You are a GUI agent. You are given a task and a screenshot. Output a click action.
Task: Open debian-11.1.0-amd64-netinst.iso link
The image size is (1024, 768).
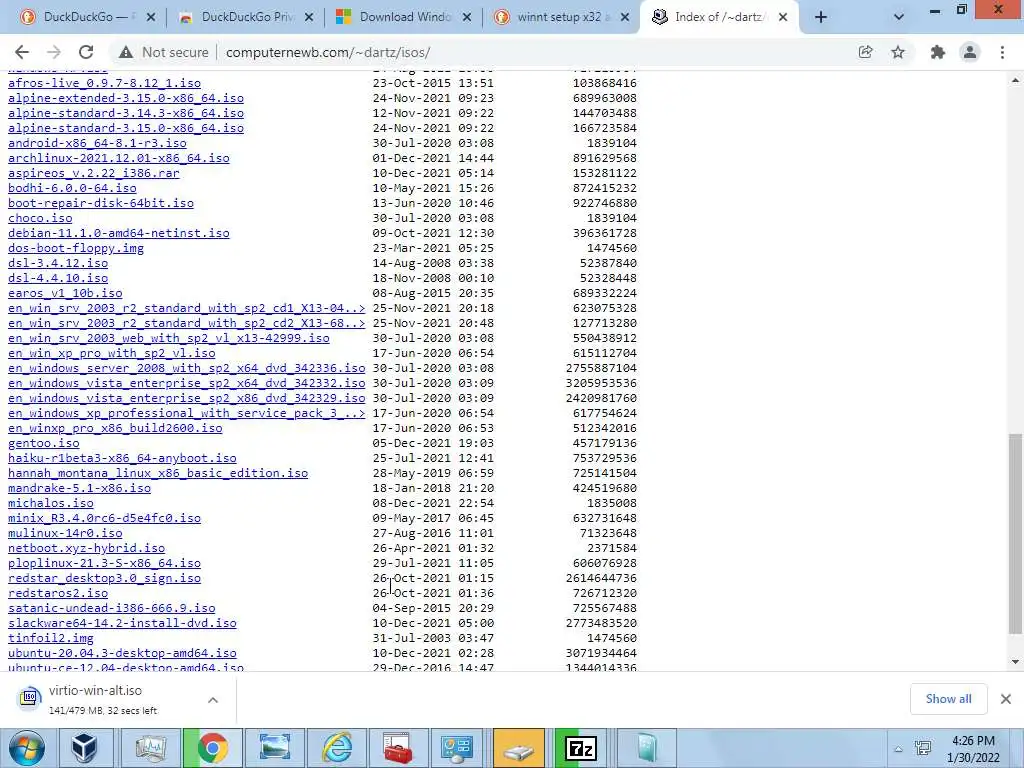coord(119,233)
